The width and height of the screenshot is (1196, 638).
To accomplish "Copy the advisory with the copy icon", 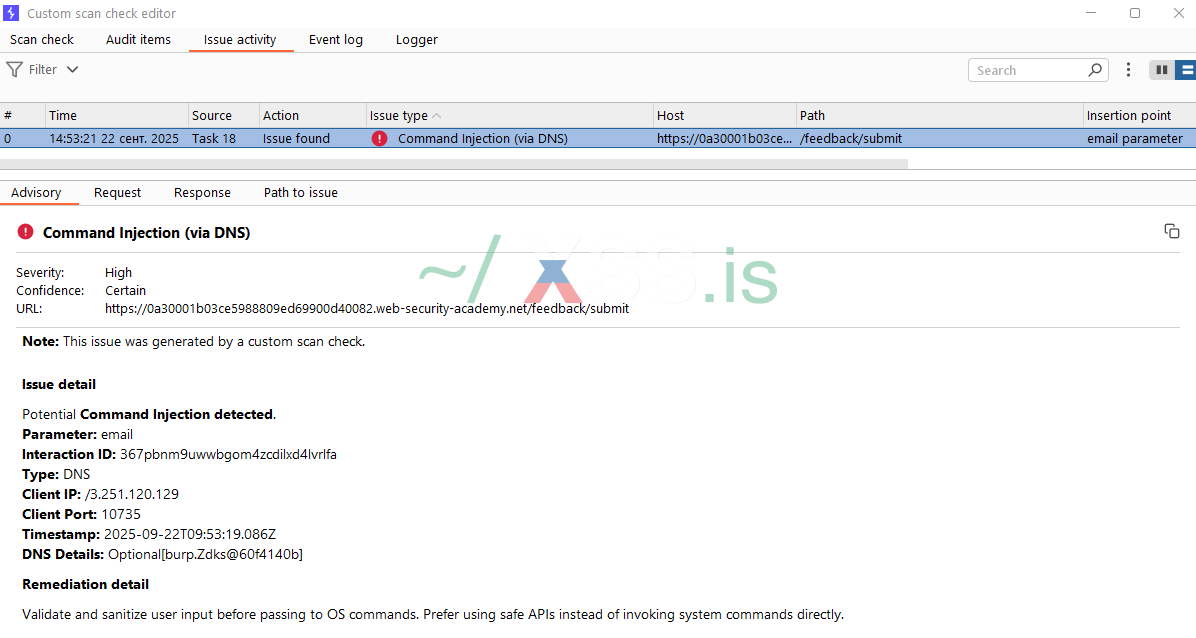I will [x=1172, y=231].
